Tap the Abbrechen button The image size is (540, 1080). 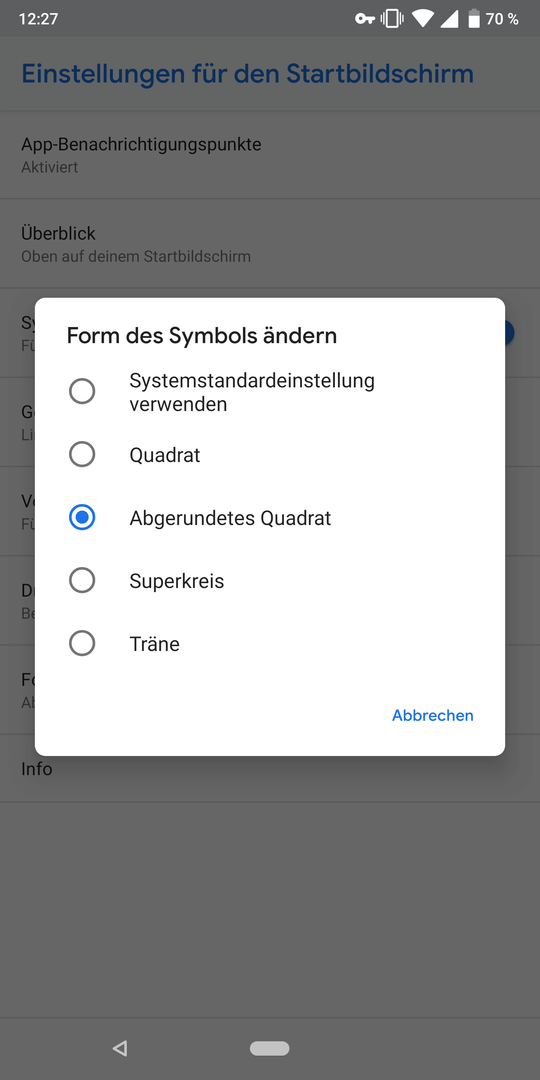pos(433,716)
